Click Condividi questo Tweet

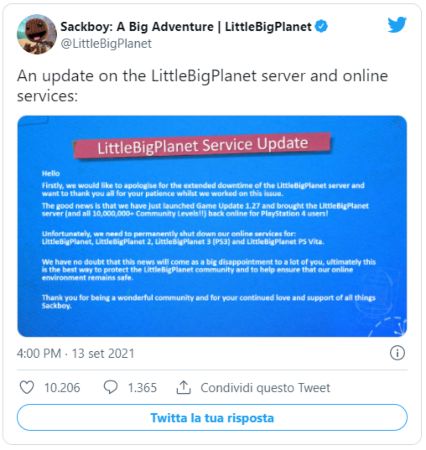tap(265, 388)
